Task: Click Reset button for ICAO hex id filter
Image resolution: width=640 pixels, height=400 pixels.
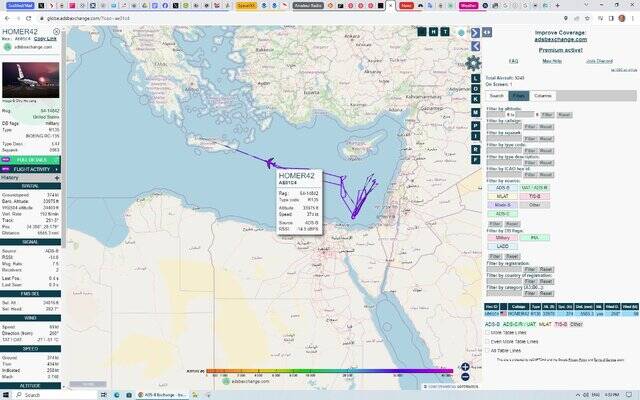Action: coord(546,175)
